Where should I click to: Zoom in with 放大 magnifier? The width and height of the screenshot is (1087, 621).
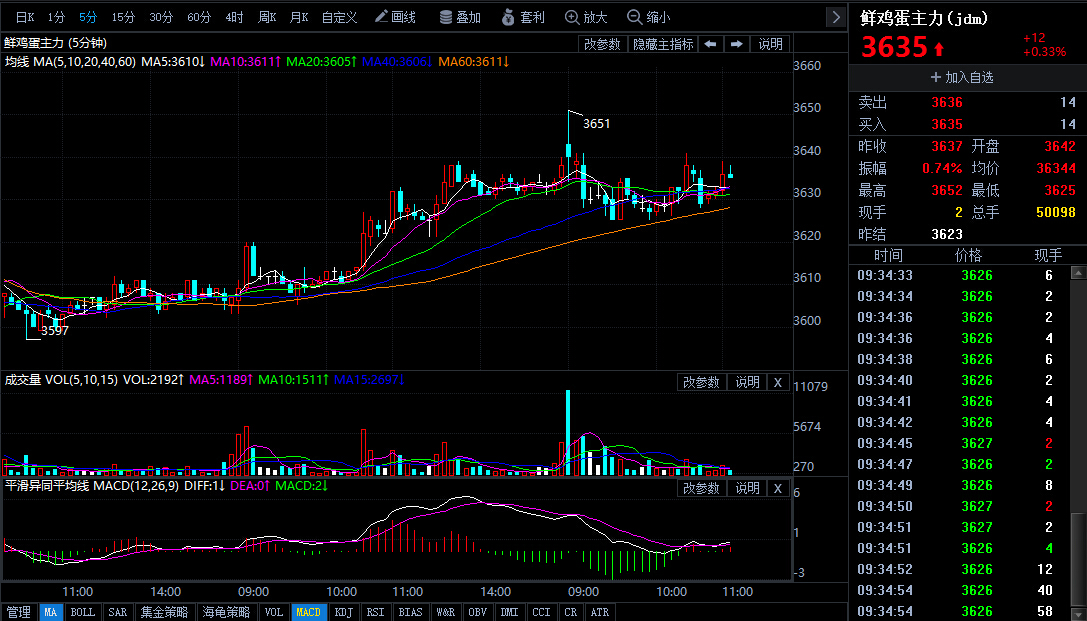[586, 17]
